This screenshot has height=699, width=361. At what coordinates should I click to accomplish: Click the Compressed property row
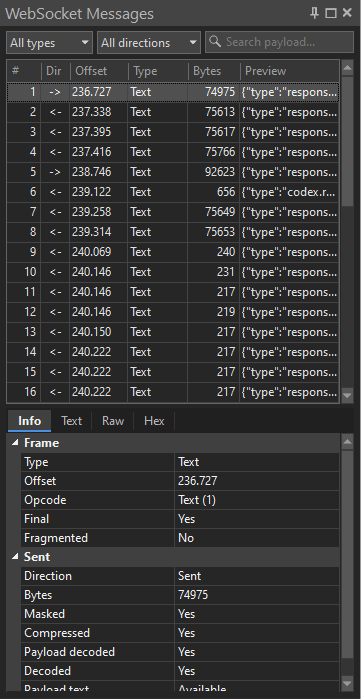180,633
